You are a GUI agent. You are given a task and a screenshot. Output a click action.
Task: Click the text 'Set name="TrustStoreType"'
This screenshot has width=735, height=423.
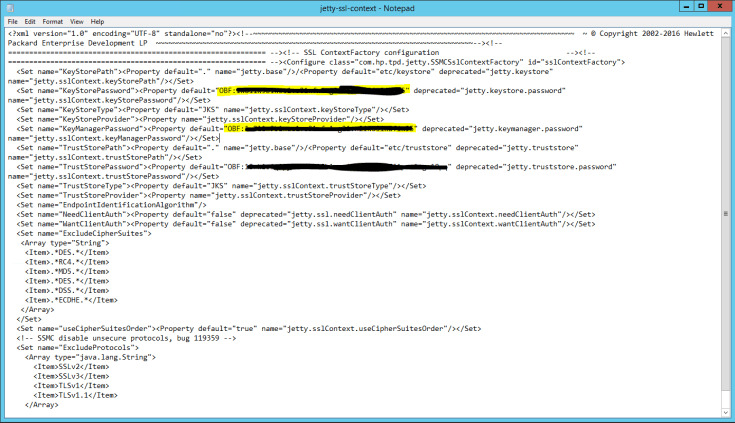coord(74,186)
